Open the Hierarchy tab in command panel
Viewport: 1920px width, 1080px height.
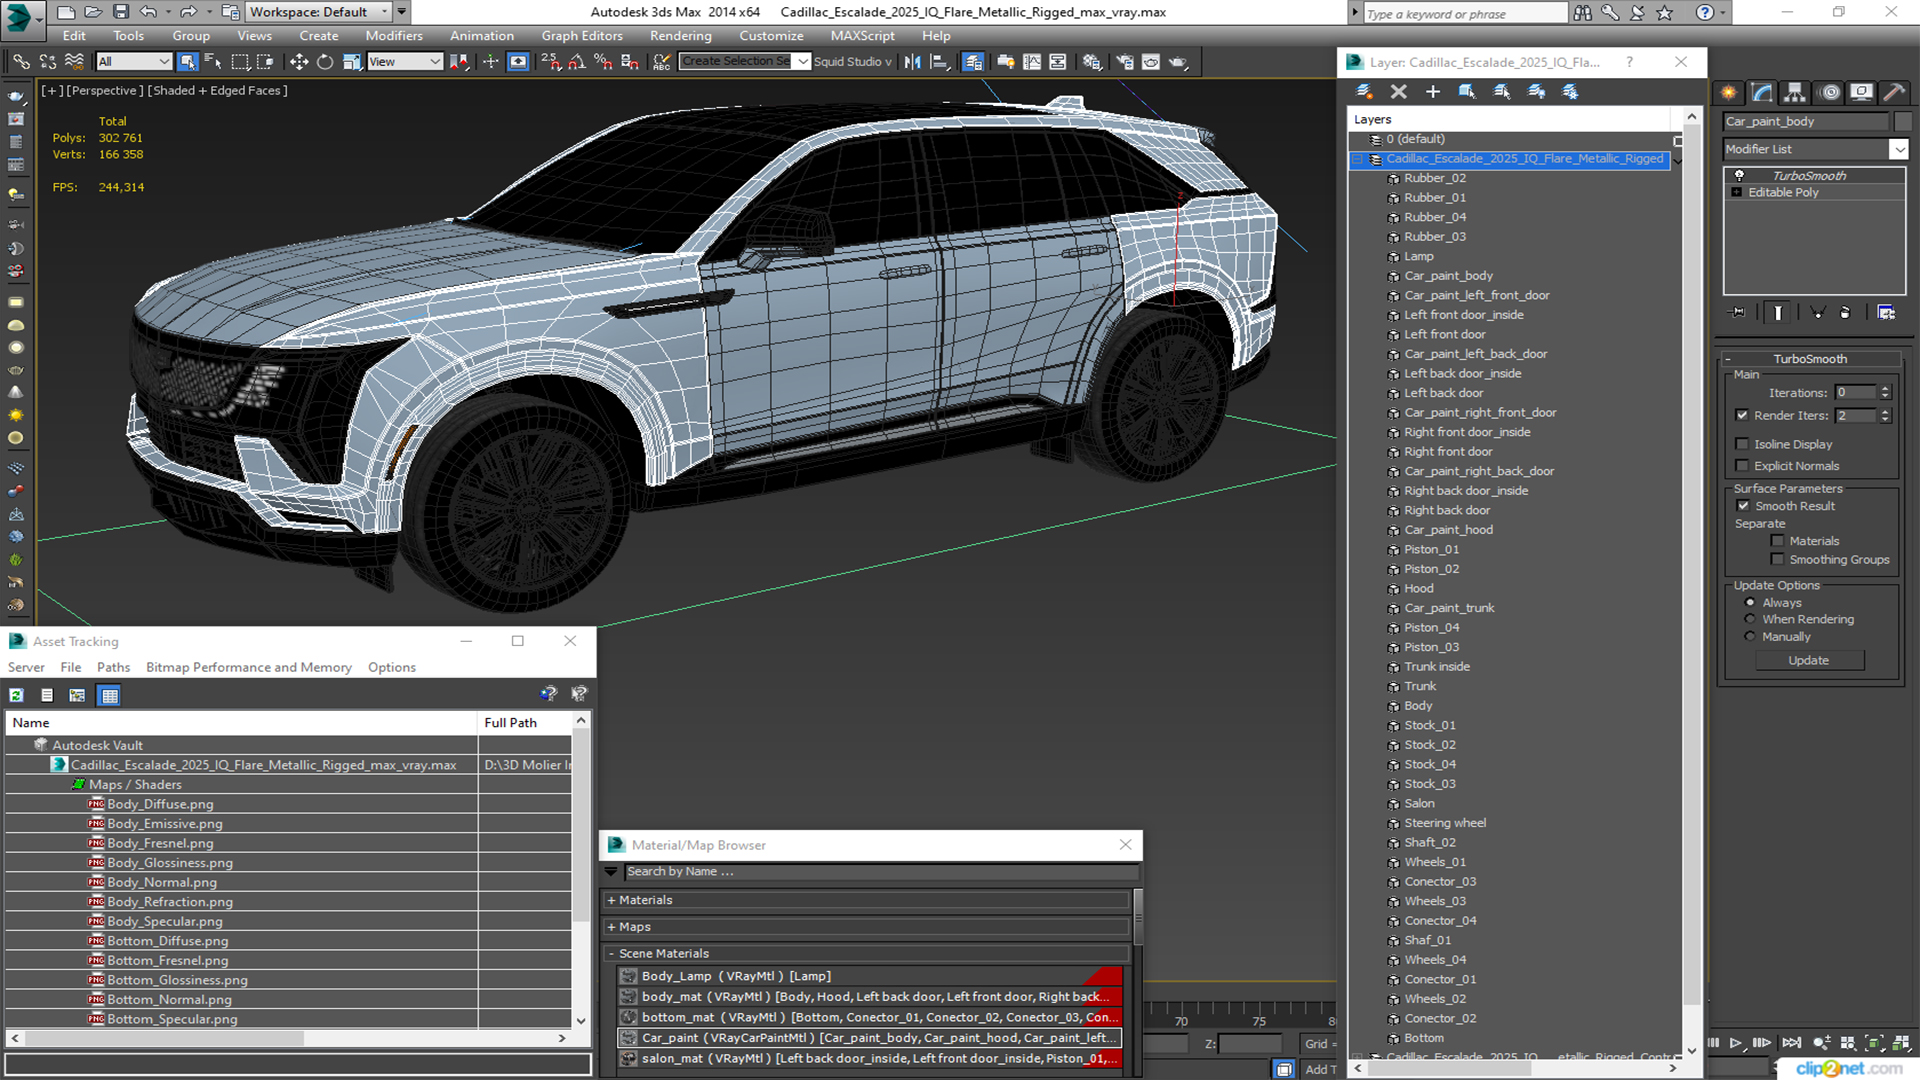pyautogui.click(x=1795, y=92)
